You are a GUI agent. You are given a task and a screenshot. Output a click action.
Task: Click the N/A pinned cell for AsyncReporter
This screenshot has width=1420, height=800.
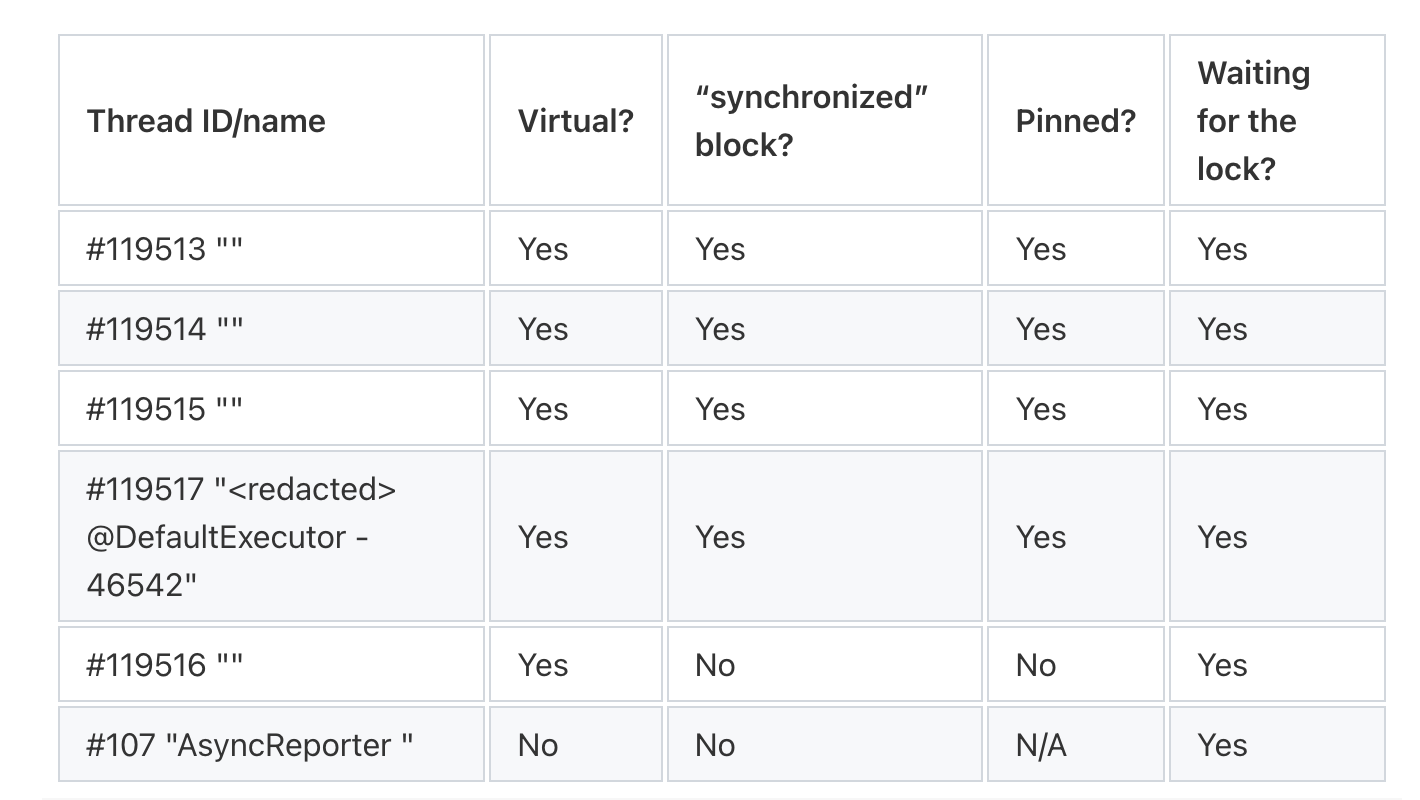click(1075, 744)
